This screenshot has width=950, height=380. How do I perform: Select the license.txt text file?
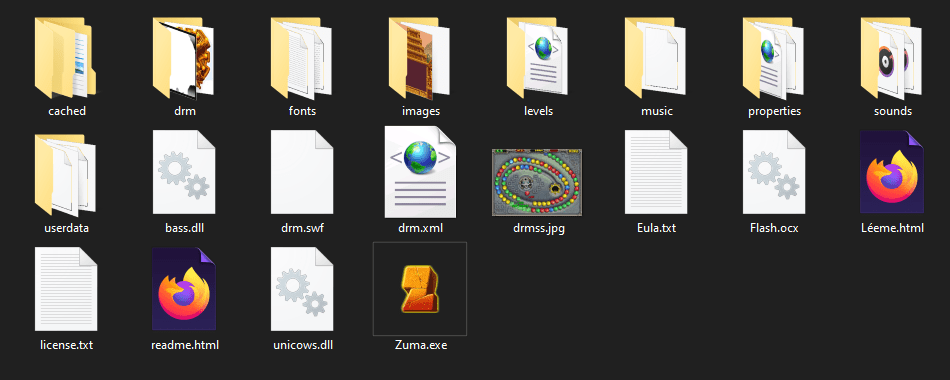(67, 289)
